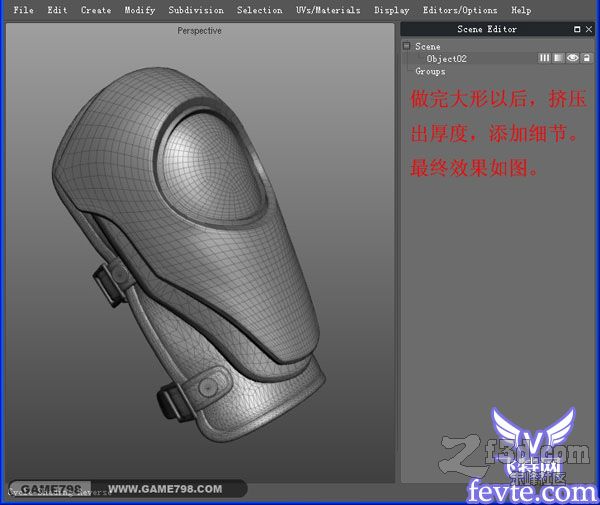Open the Help menu
Viewport: 600px width, 505px height.
521,10
